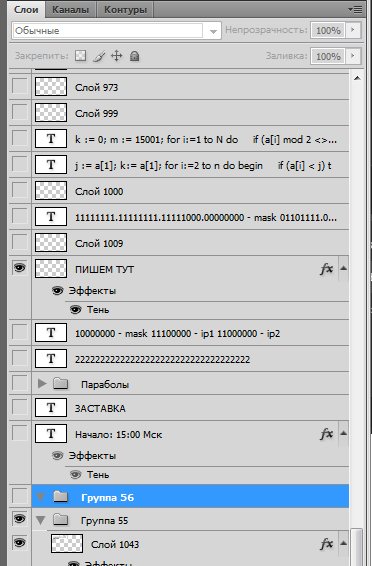Screen dimensions: 372x566
Task: Click thumbnail of ПИШЕМ ТУТ layer
Action: pyautogui.click(x=51, y=268)
